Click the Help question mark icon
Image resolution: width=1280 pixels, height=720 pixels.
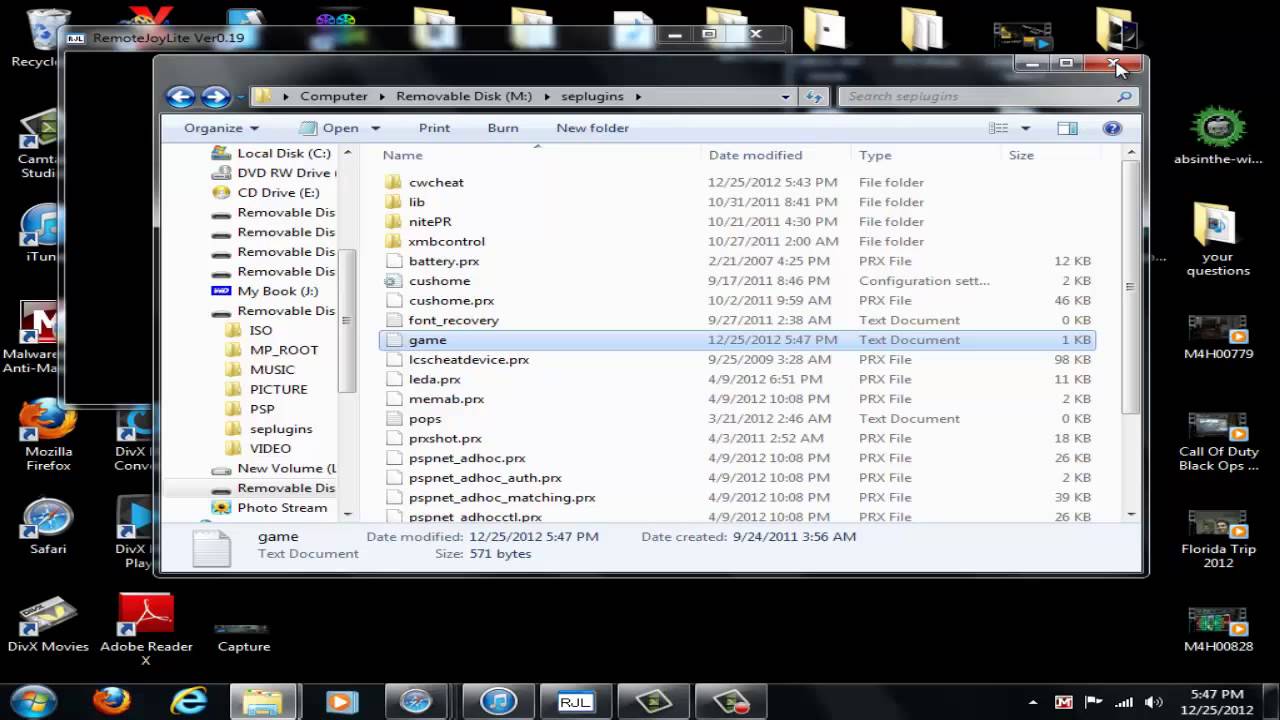tap(1111, 128)
